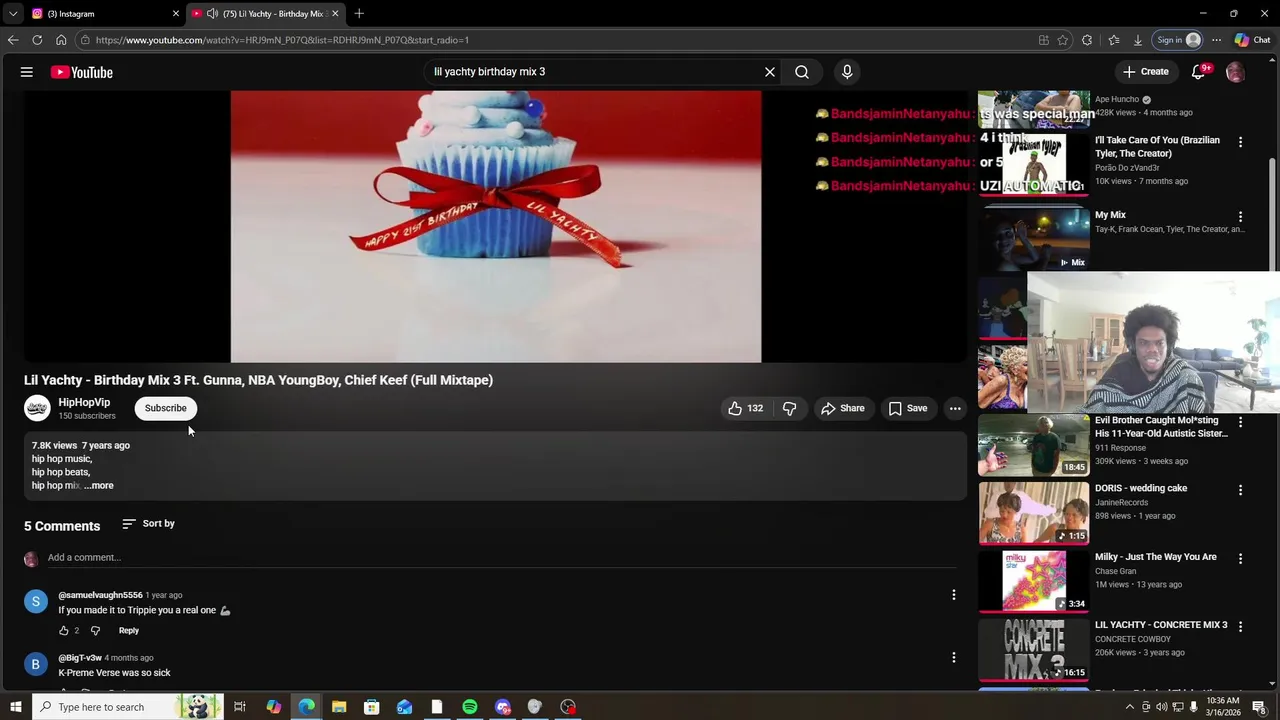Open Copilot Chat in browser toolbar
The height and width of the screenshot is (720, 1280).
tap(1253, 40)
